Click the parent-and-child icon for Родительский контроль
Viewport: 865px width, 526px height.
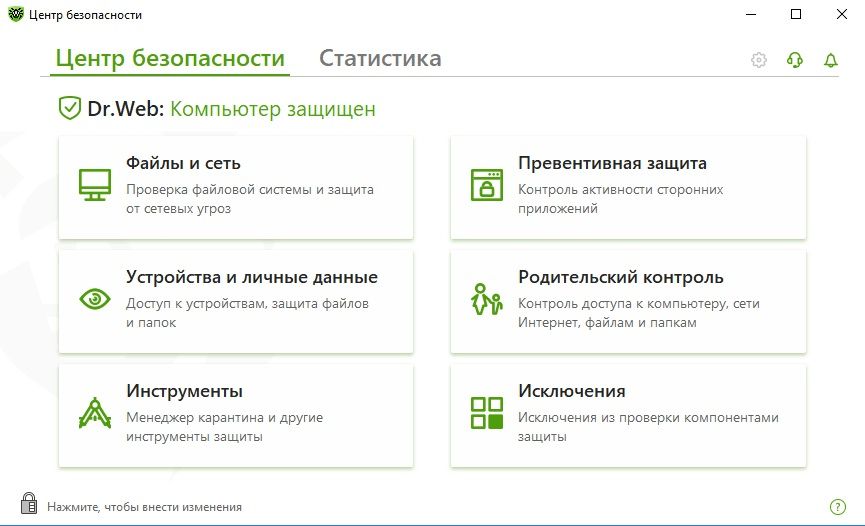487,299
